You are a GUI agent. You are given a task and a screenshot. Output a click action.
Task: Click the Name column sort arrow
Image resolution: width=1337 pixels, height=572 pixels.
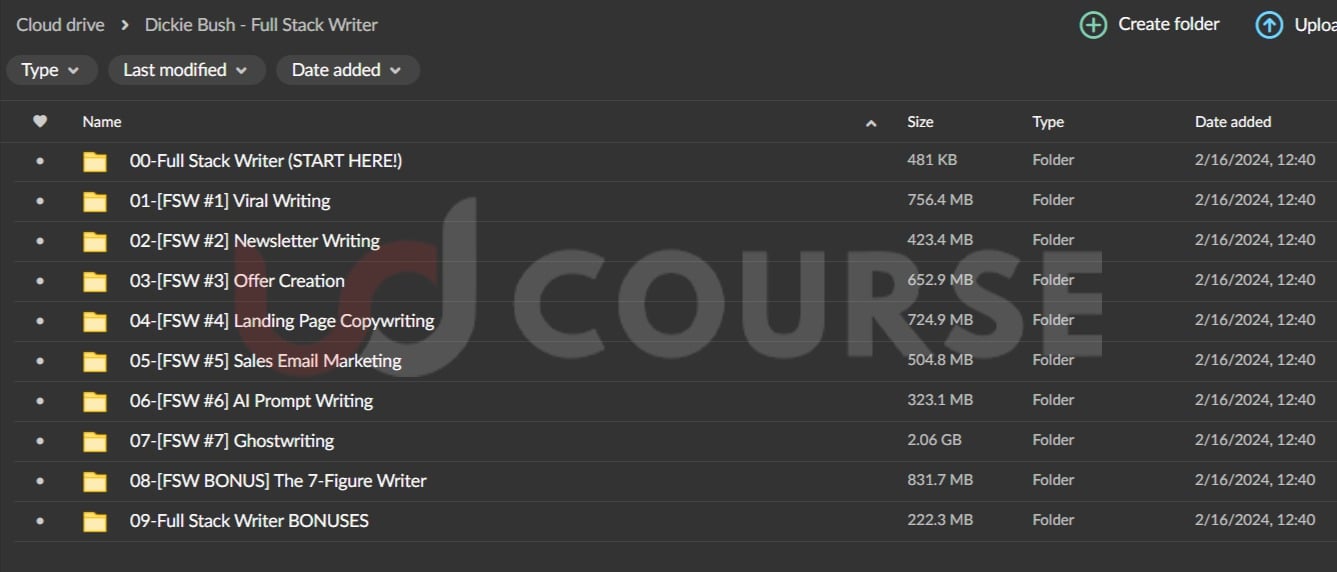(x=871, y=123)
